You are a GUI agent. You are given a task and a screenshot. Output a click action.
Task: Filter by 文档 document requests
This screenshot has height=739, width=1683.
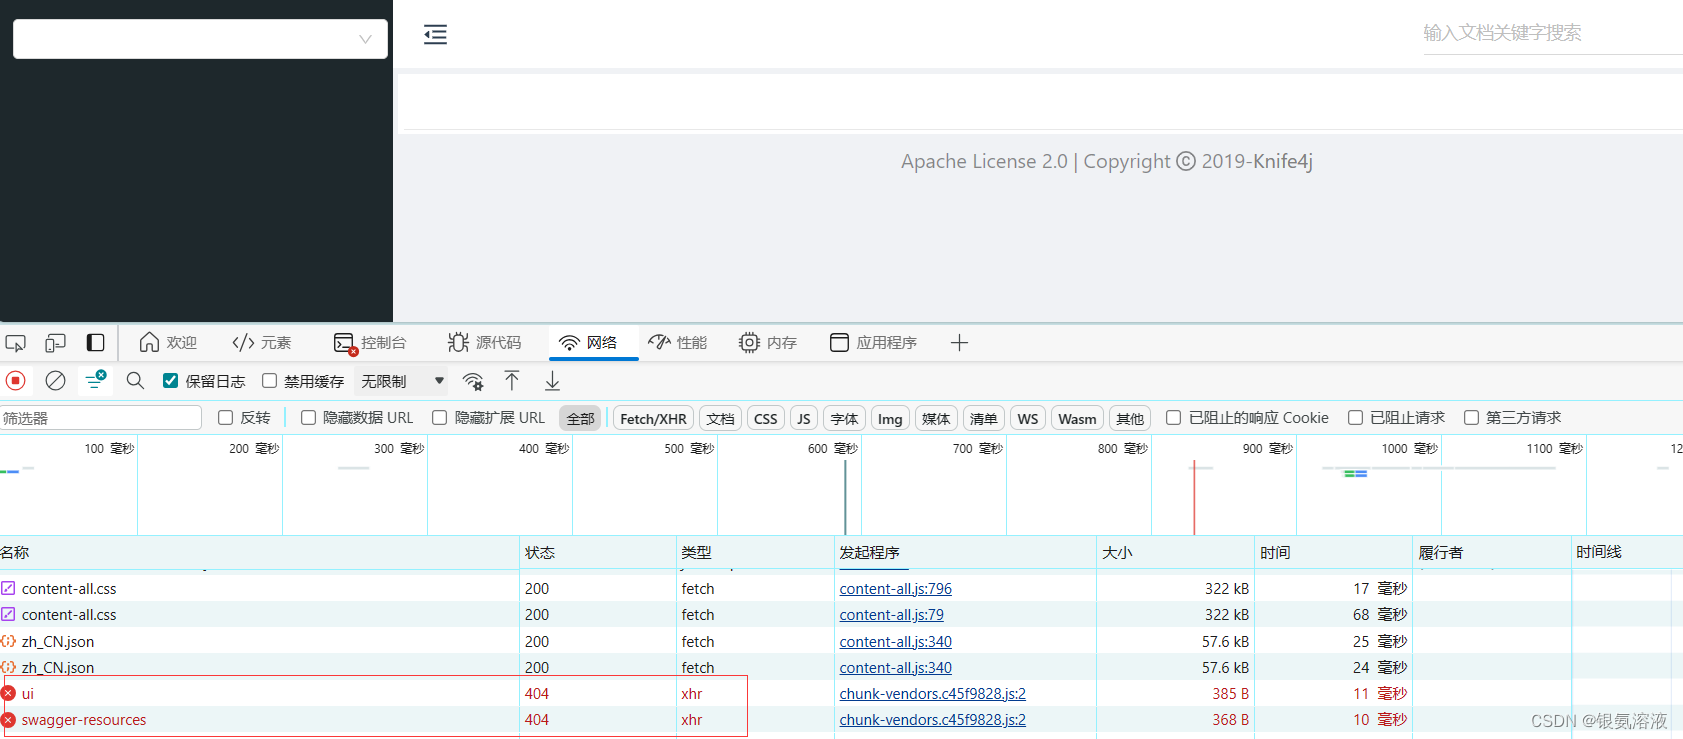(x=720, y=419)
